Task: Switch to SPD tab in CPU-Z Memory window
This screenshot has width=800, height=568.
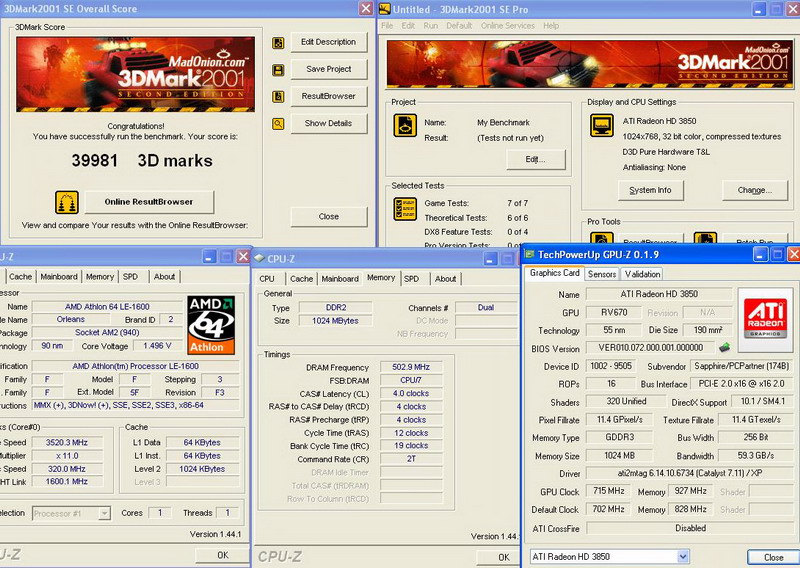Action: coord(412,279)
